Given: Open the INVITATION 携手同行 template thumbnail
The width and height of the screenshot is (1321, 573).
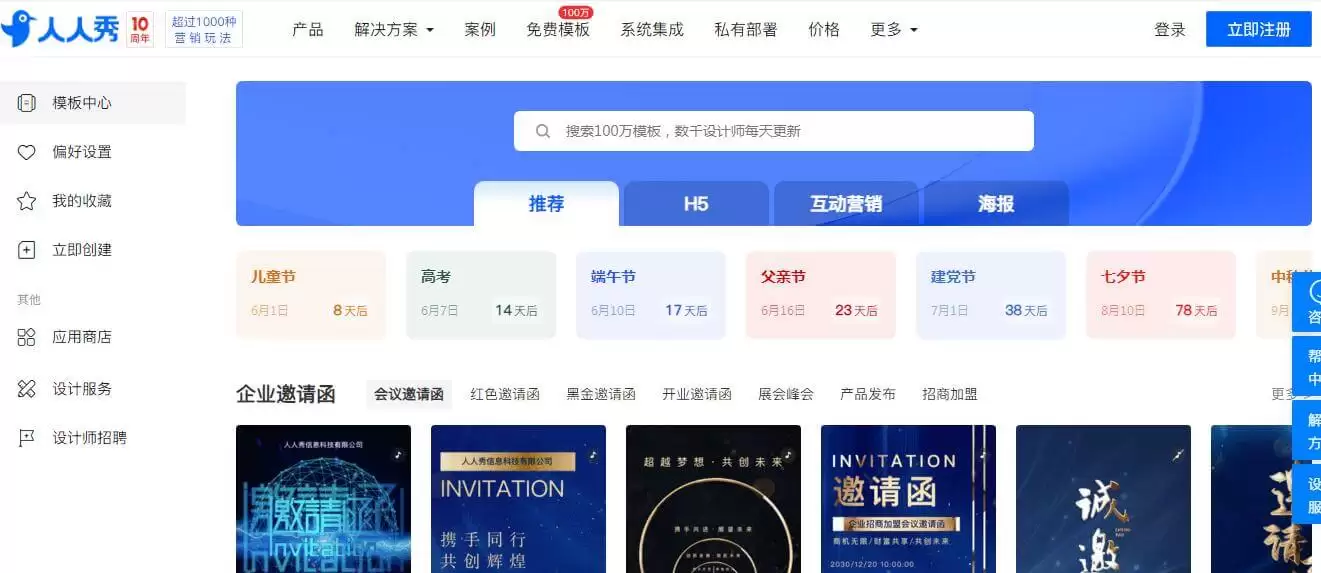Looking at the screenshot, I should tap(518, 499).
